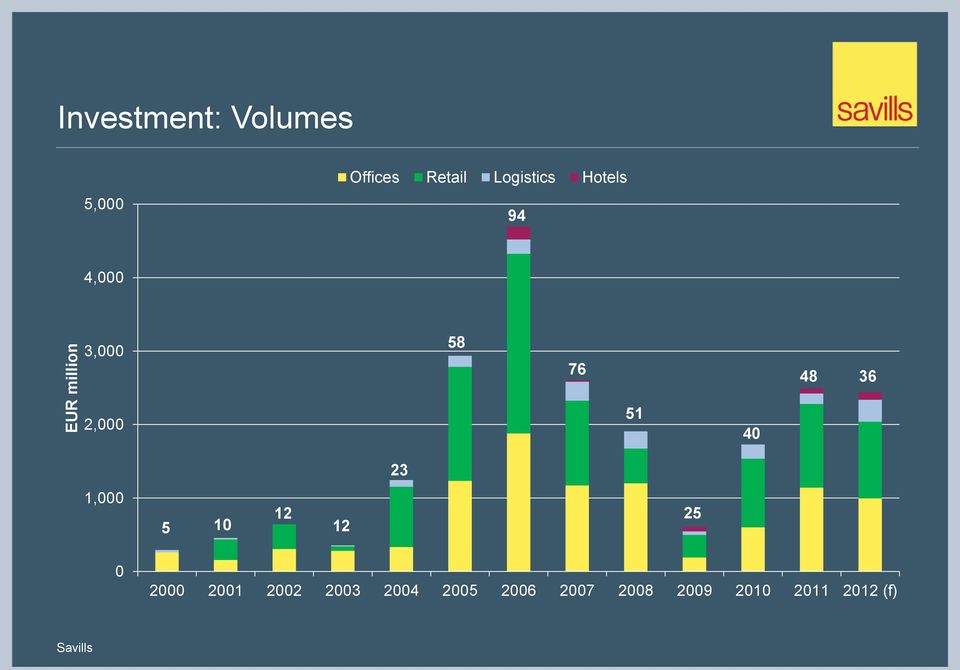The height and width of the screenshot is (670, 960).
Task: Click the '48' value above 2011 bar
Action: pos(809,376)
